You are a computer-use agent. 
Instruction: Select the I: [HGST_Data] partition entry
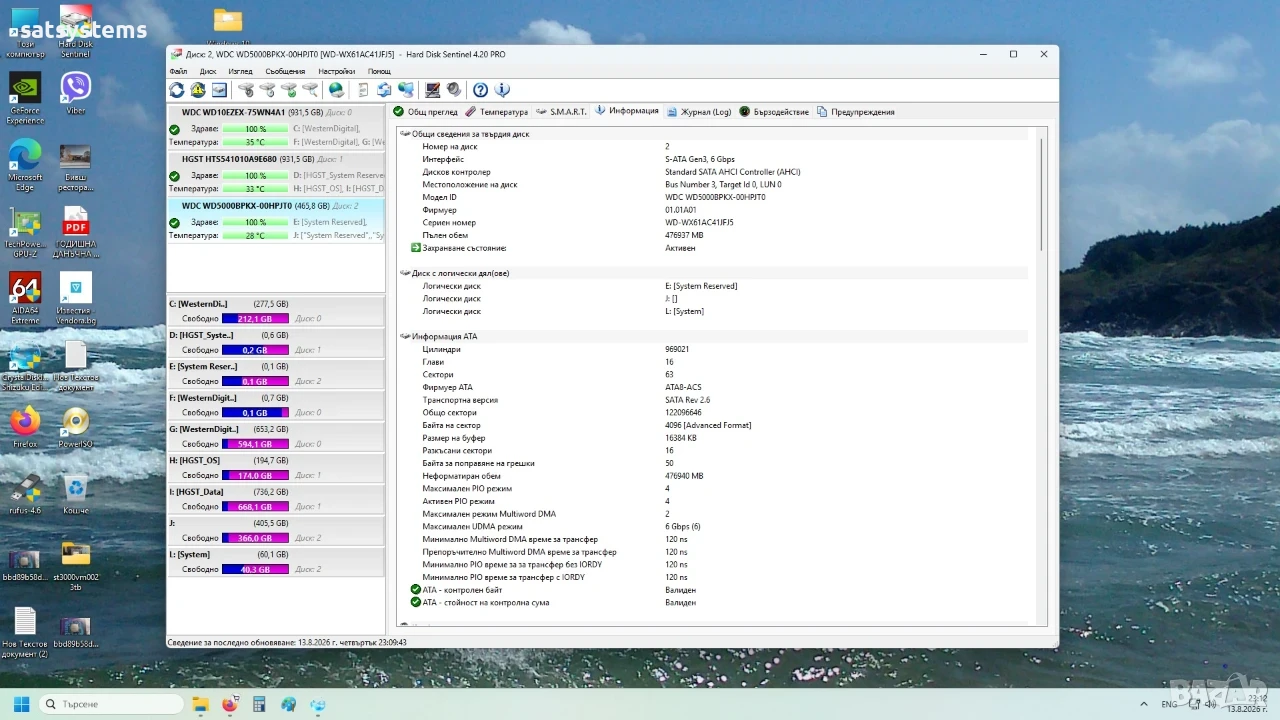(x=275, y=499)
